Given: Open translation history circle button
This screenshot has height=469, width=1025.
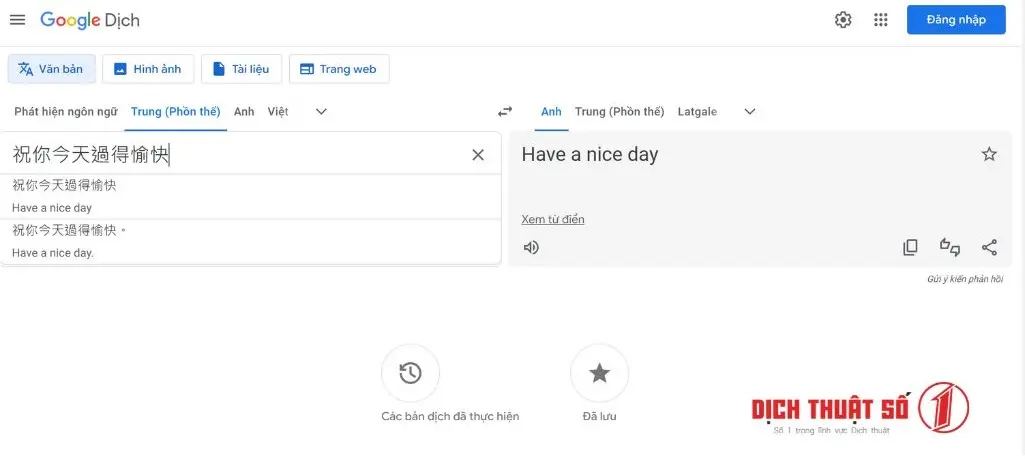Looking at the screenshot, I should 411,373.
